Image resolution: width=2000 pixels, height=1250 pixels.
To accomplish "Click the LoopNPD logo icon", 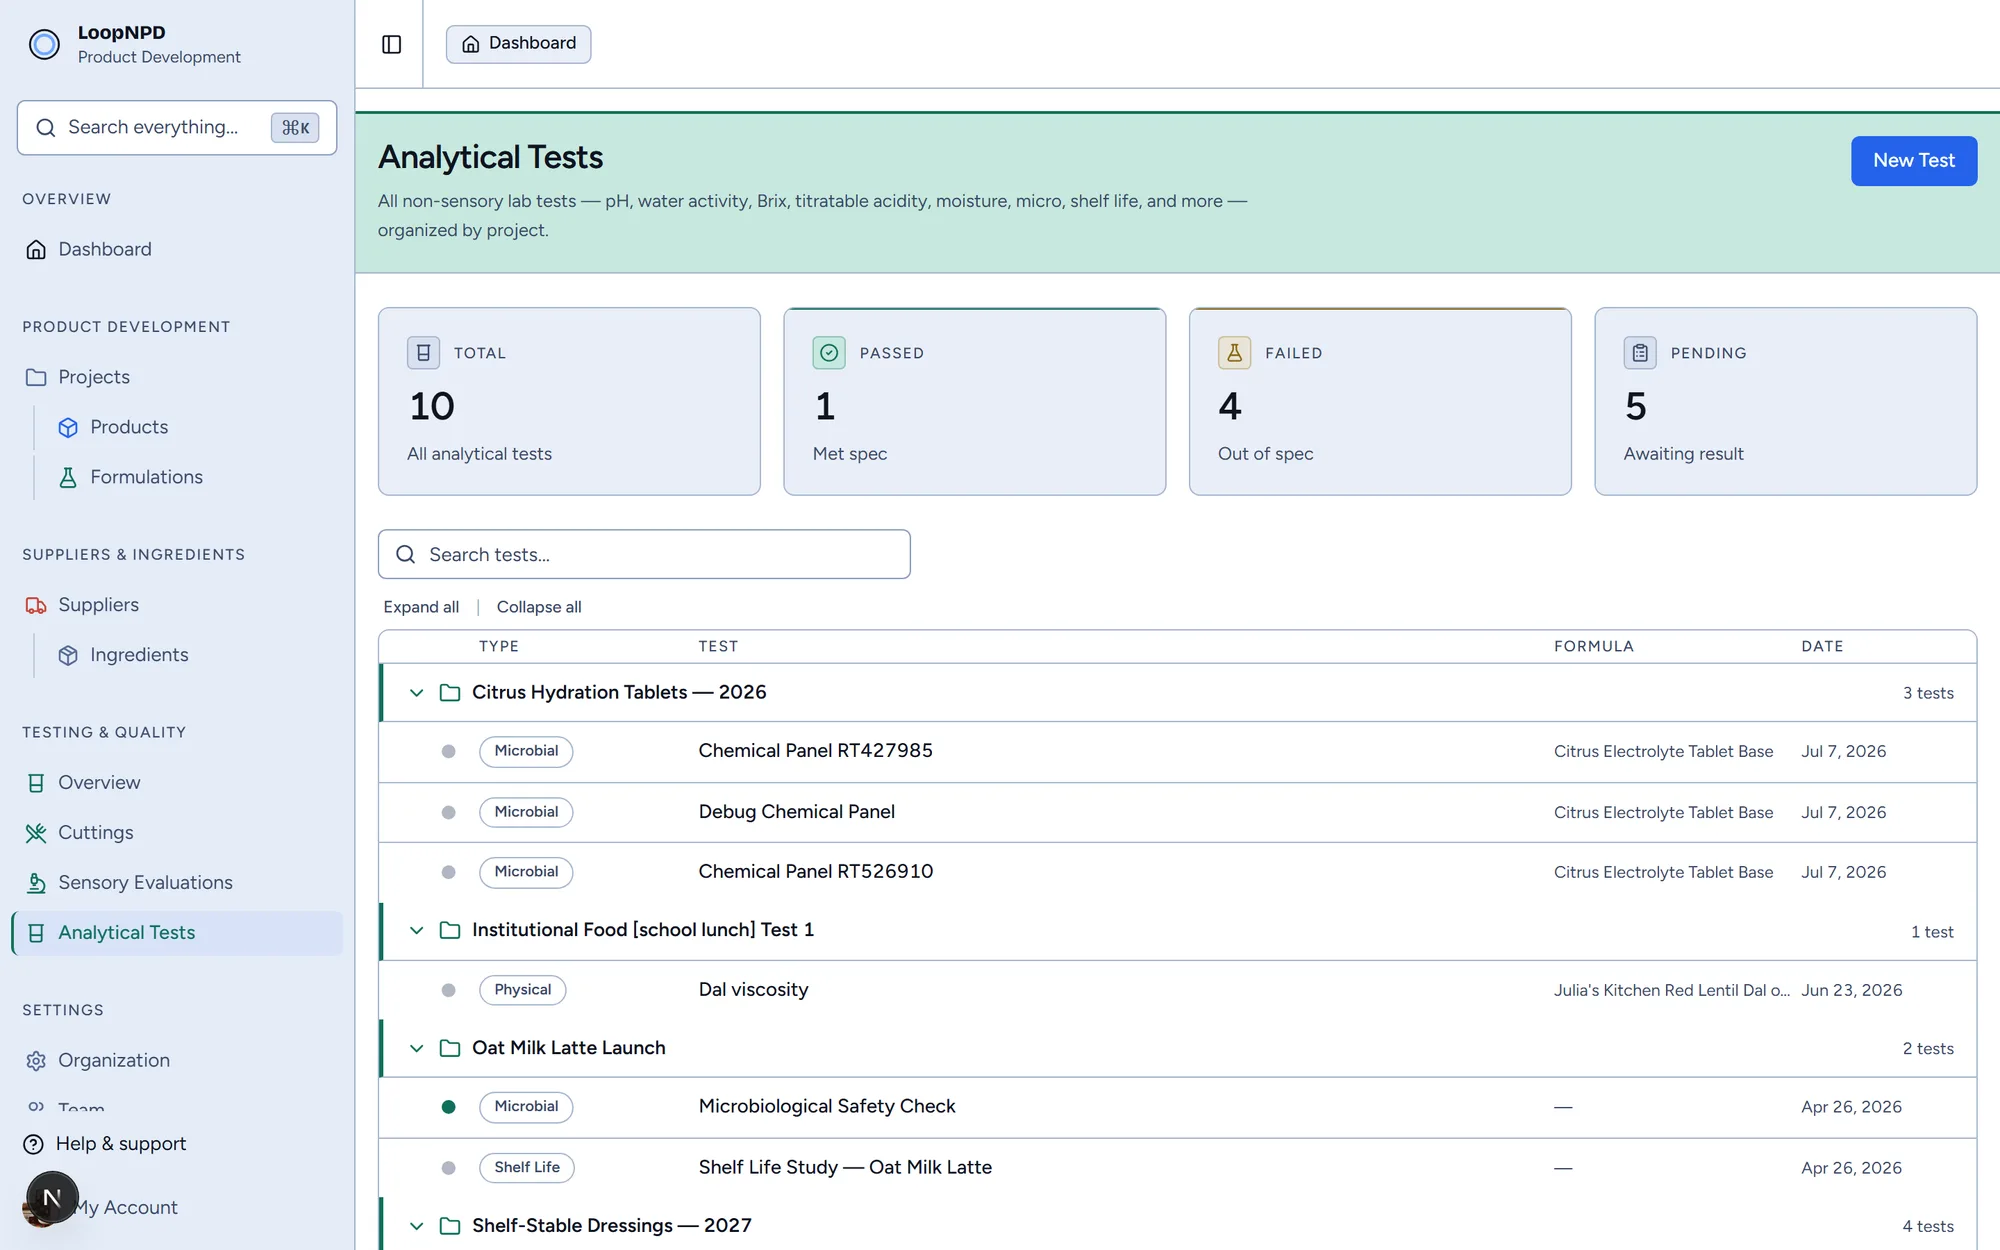I will (x=44, y=44).
